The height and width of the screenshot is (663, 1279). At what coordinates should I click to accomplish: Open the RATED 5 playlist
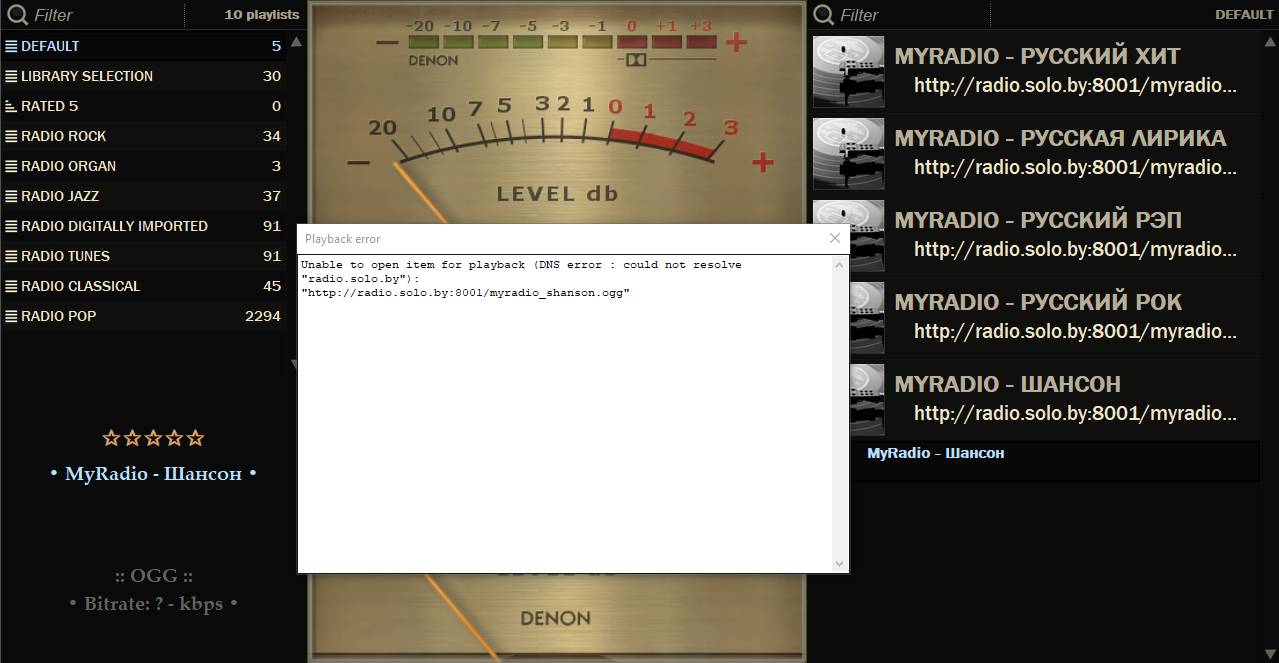click(x=143, y=106)
